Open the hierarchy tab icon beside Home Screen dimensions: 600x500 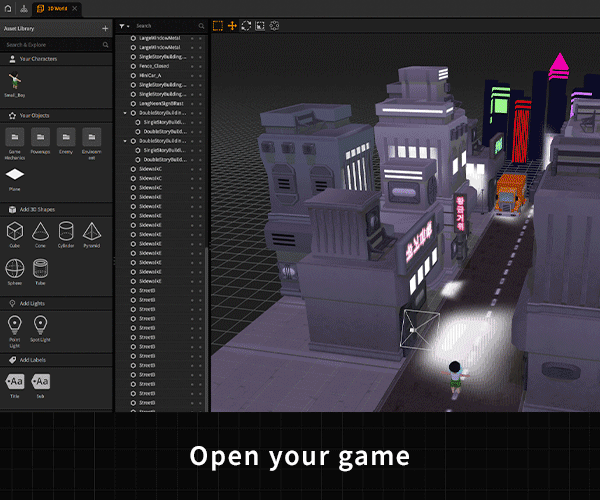pyautogui.click(x=23, y=8)
